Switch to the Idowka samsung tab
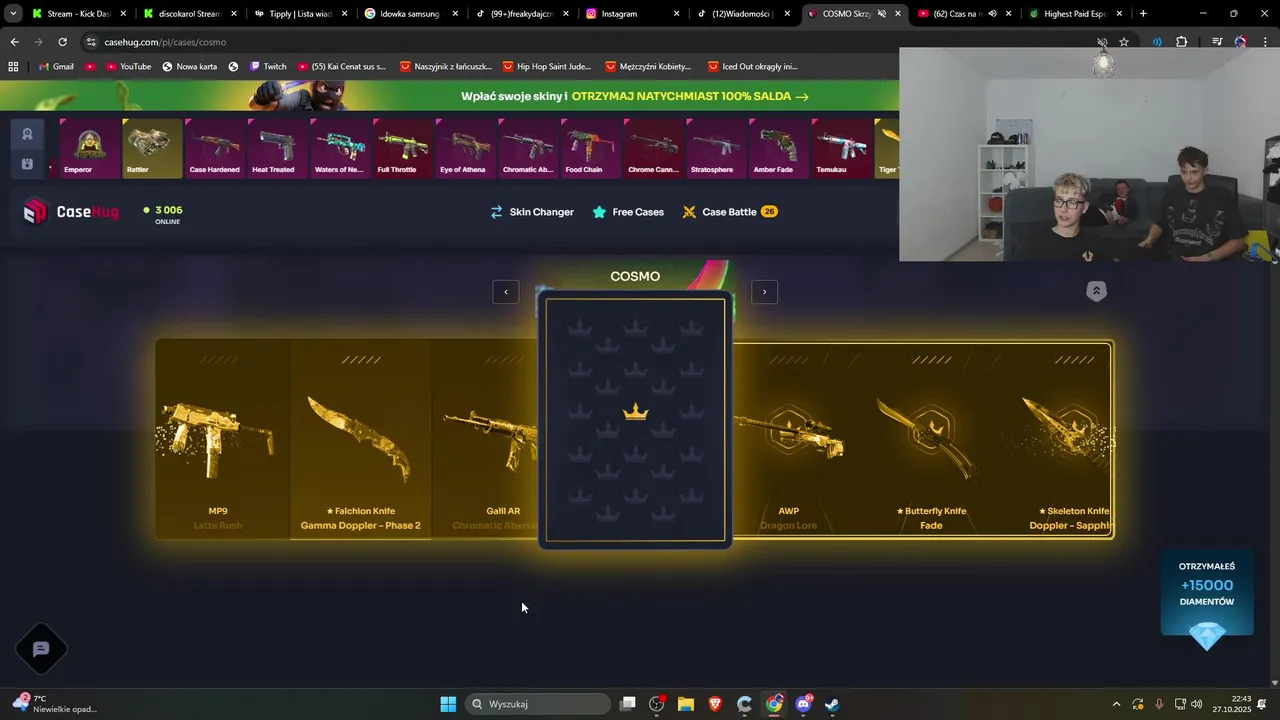The width and height of the screenshot is (1280, 720). tap(411, 14)
